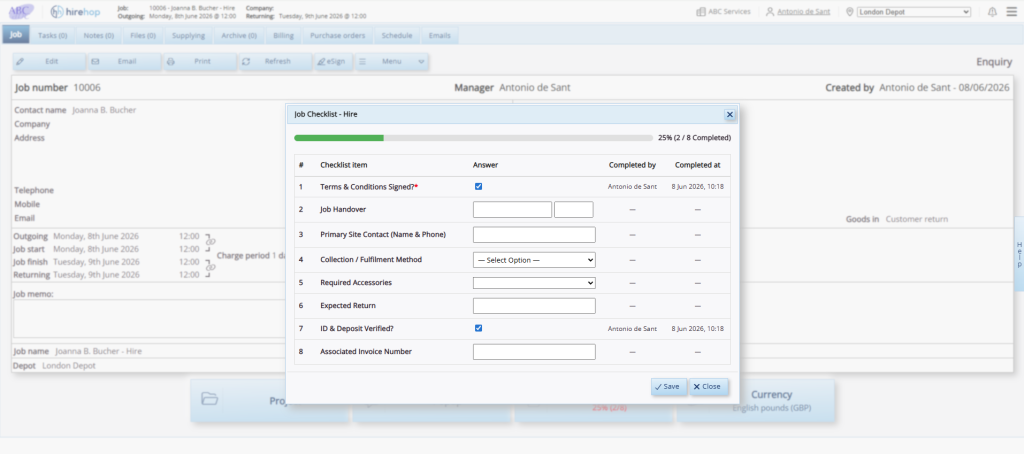Image resolution: width=1024 pixels, height=454 pixels.
Task: Open the London Depot dropdown
Action: [914, 12]
